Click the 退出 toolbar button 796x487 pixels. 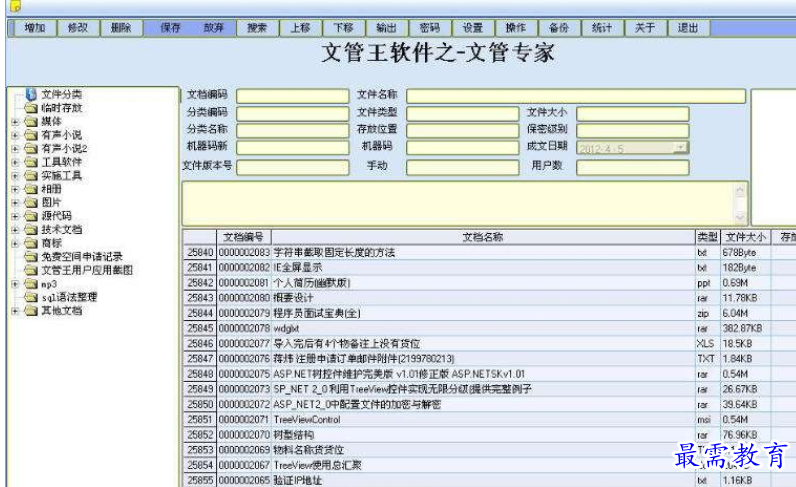pyautogui.click(x=688, y=28)
